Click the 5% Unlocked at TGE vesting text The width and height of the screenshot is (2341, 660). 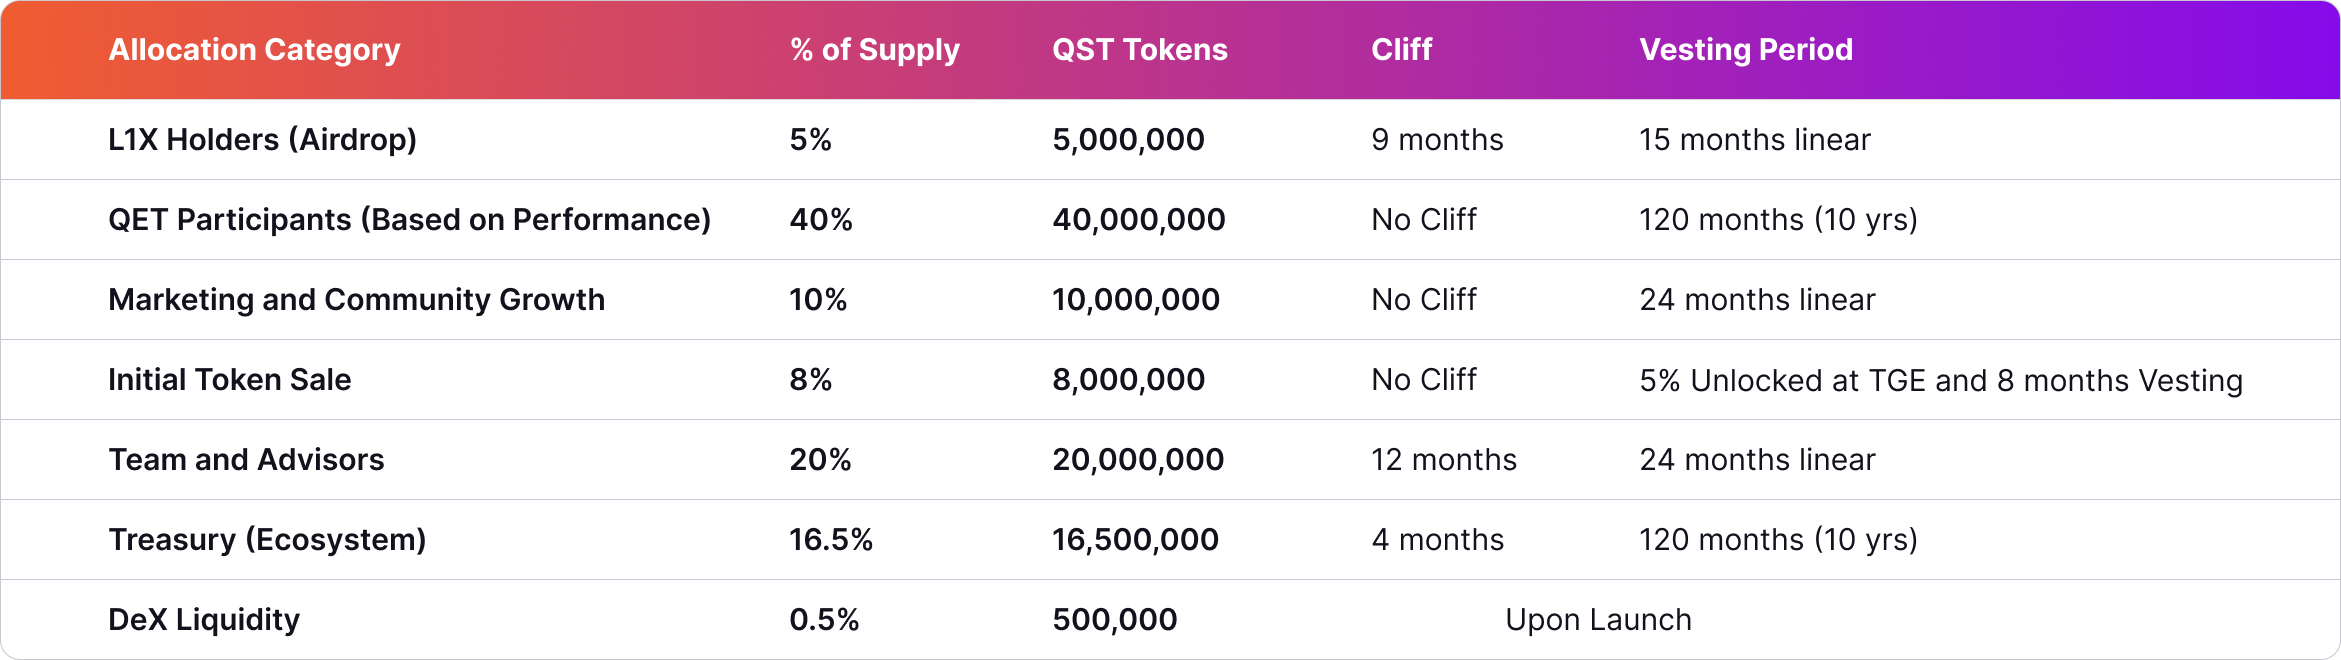[1940, 380]
